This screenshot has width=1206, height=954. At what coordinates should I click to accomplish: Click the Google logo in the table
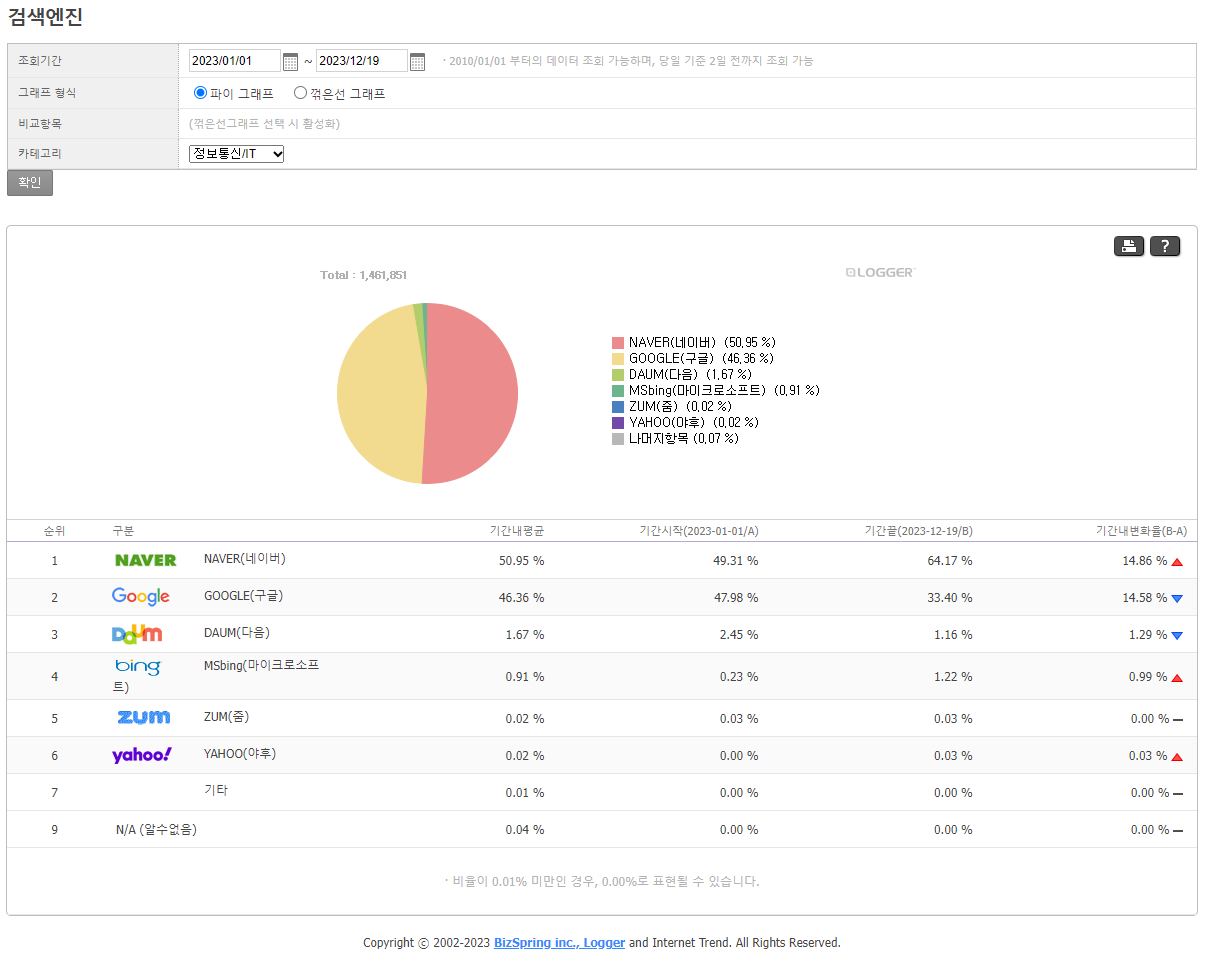click(x=141, y=597)
